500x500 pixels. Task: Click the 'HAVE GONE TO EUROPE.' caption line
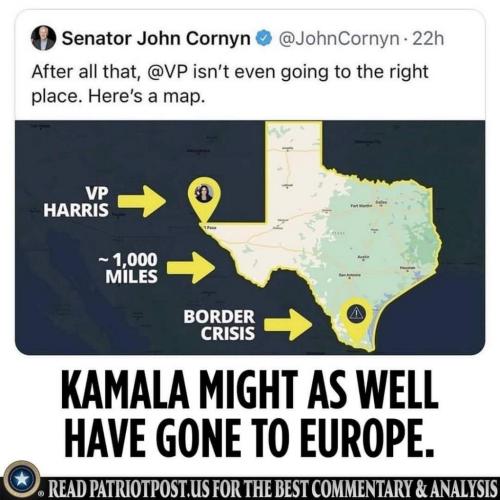click(x=251, y=437)
